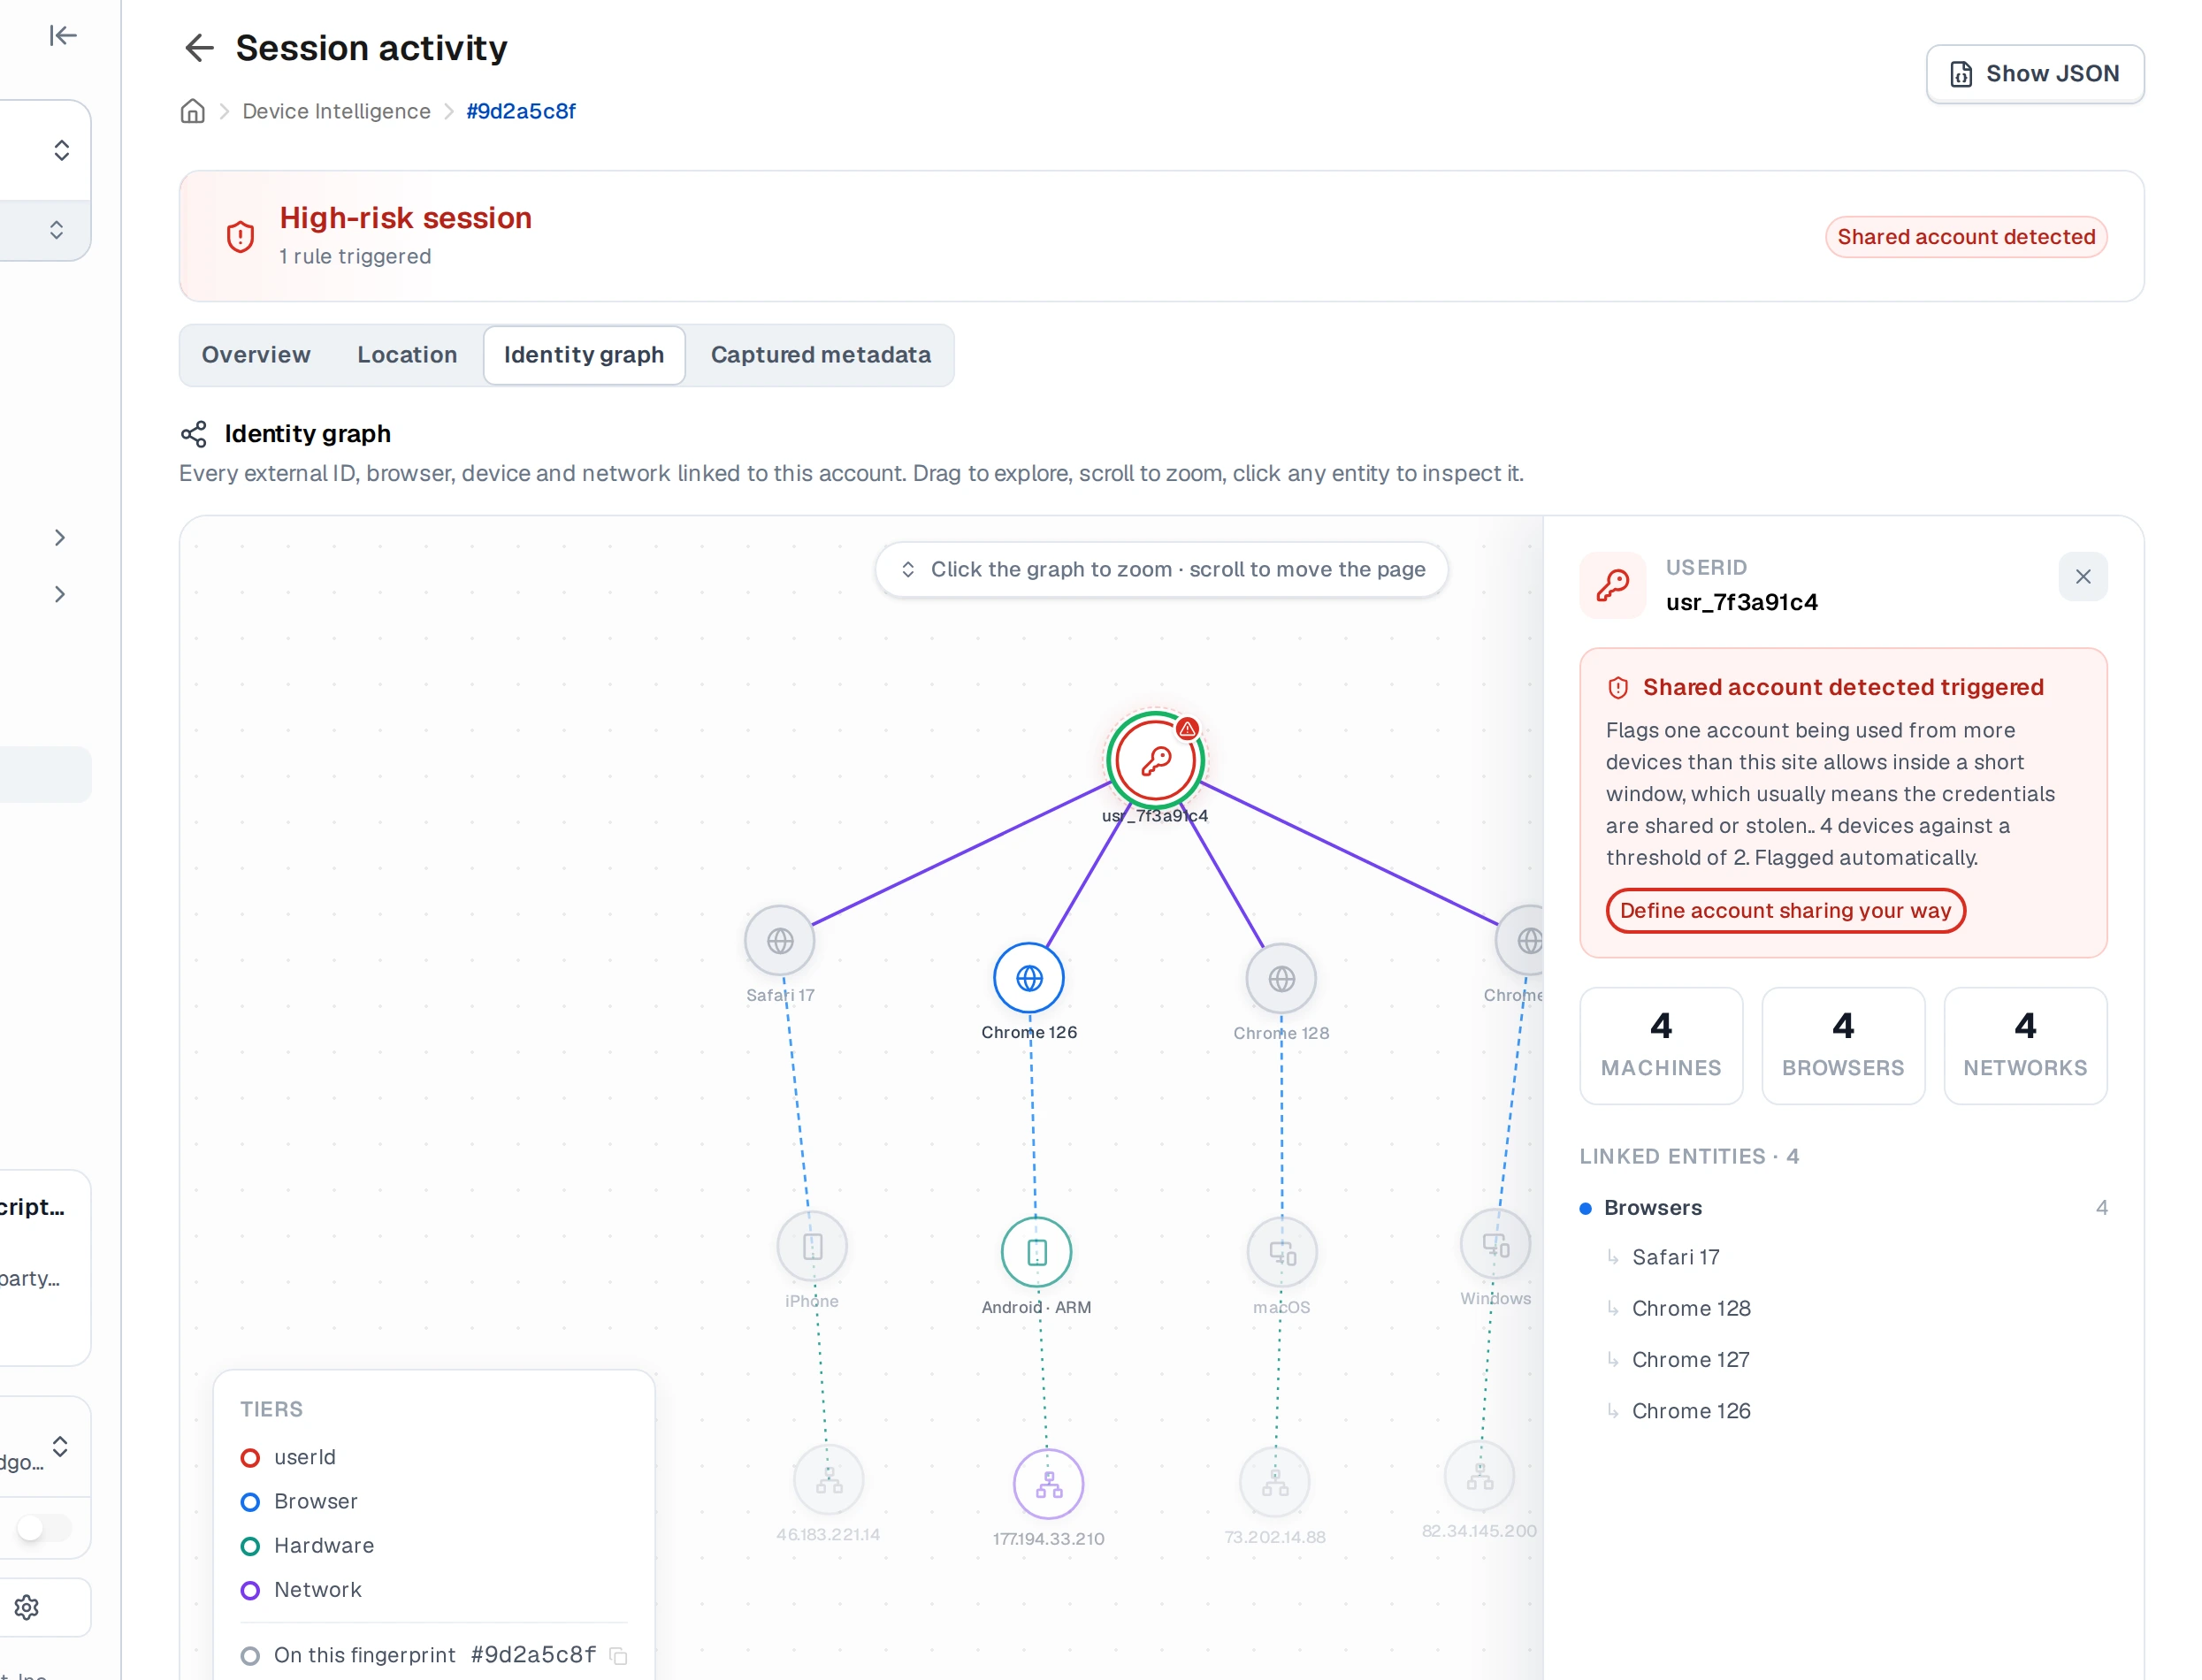Toggle the Network tier in legend

tap(301, 1589)
